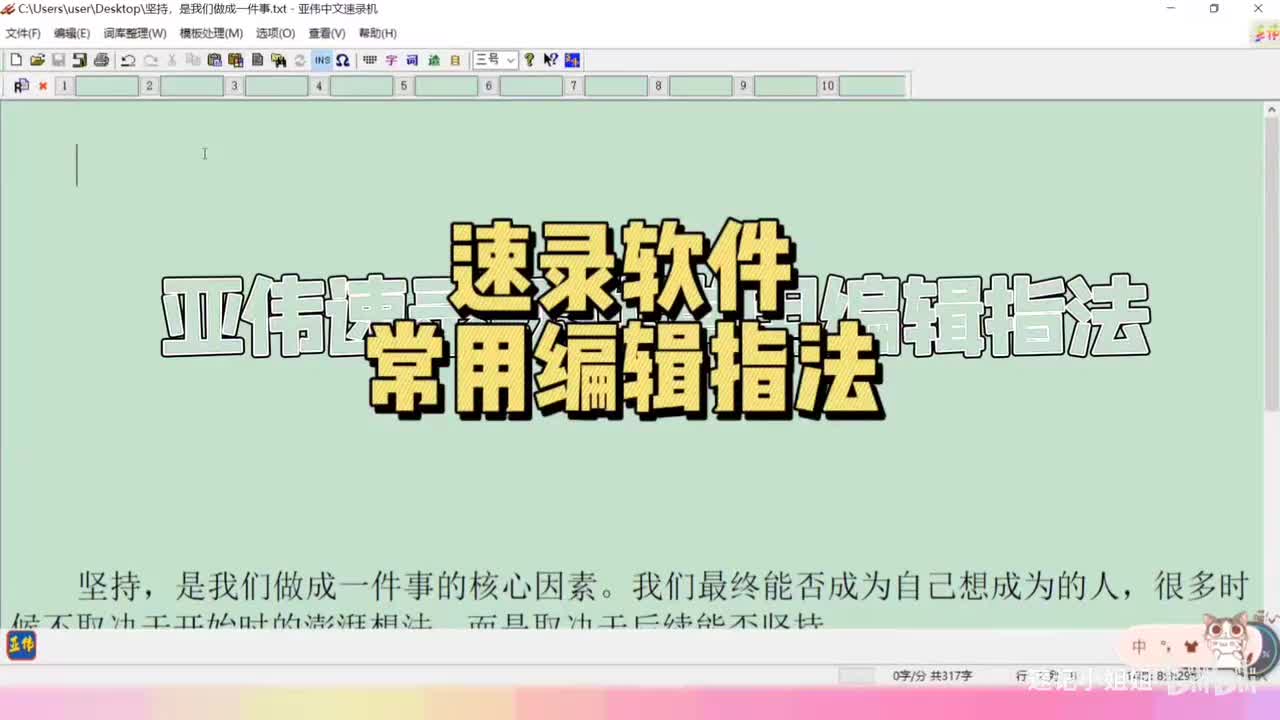This screenshot has height=720, width=1280.
Task: Click candidate field next to 6
Action: (x=531, y=86)
